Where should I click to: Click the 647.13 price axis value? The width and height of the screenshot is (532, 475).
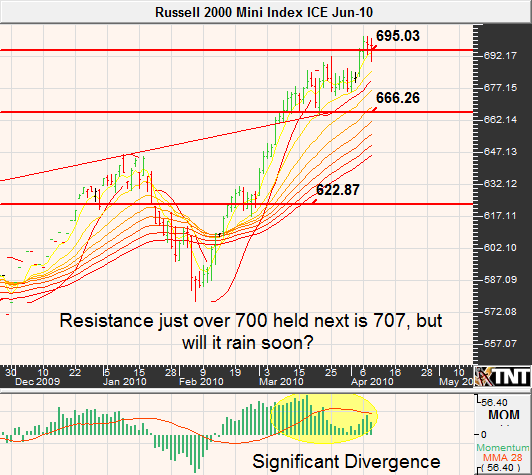click(500, 151)
